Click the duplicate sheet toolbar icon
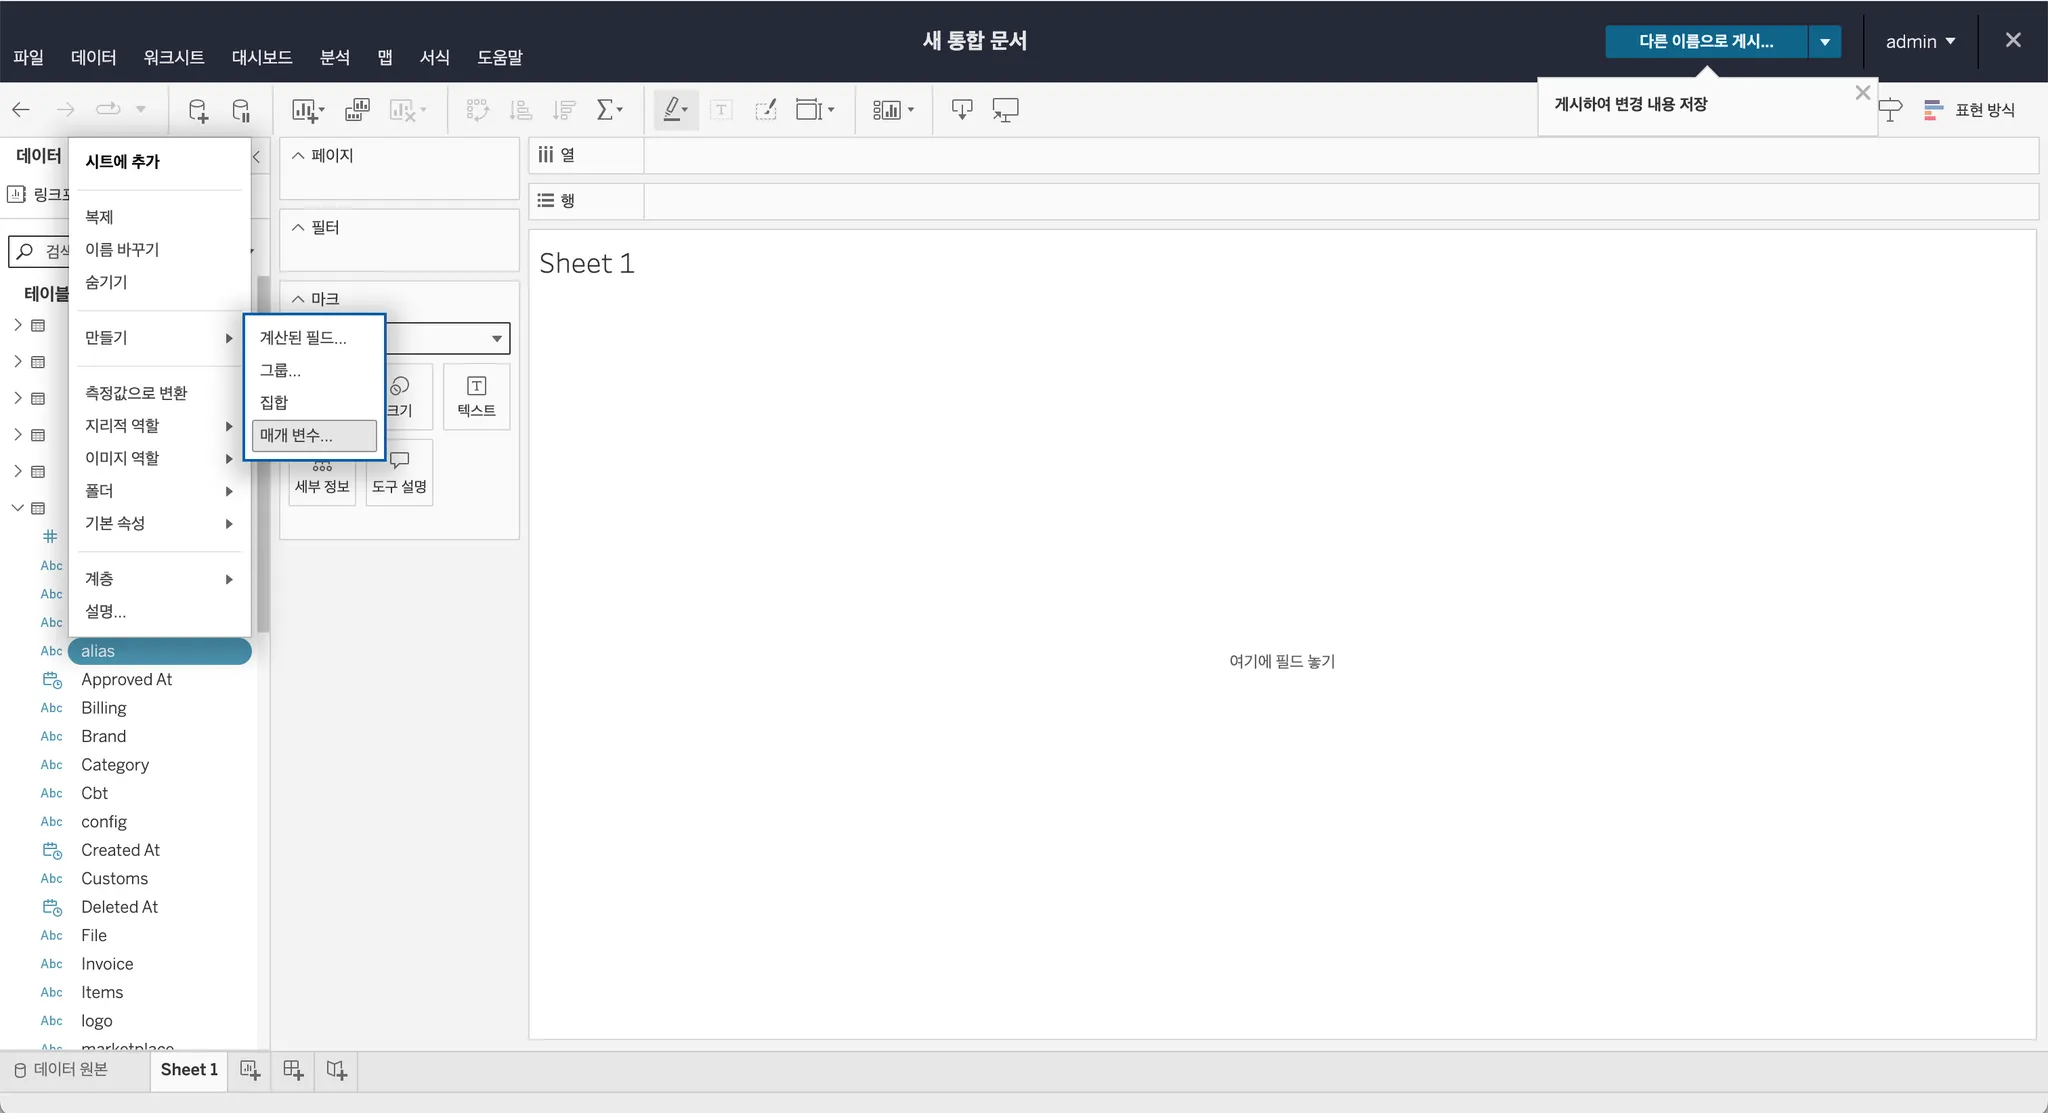The height and width of the screenshot is (1113, 2048). coord(357,110)
